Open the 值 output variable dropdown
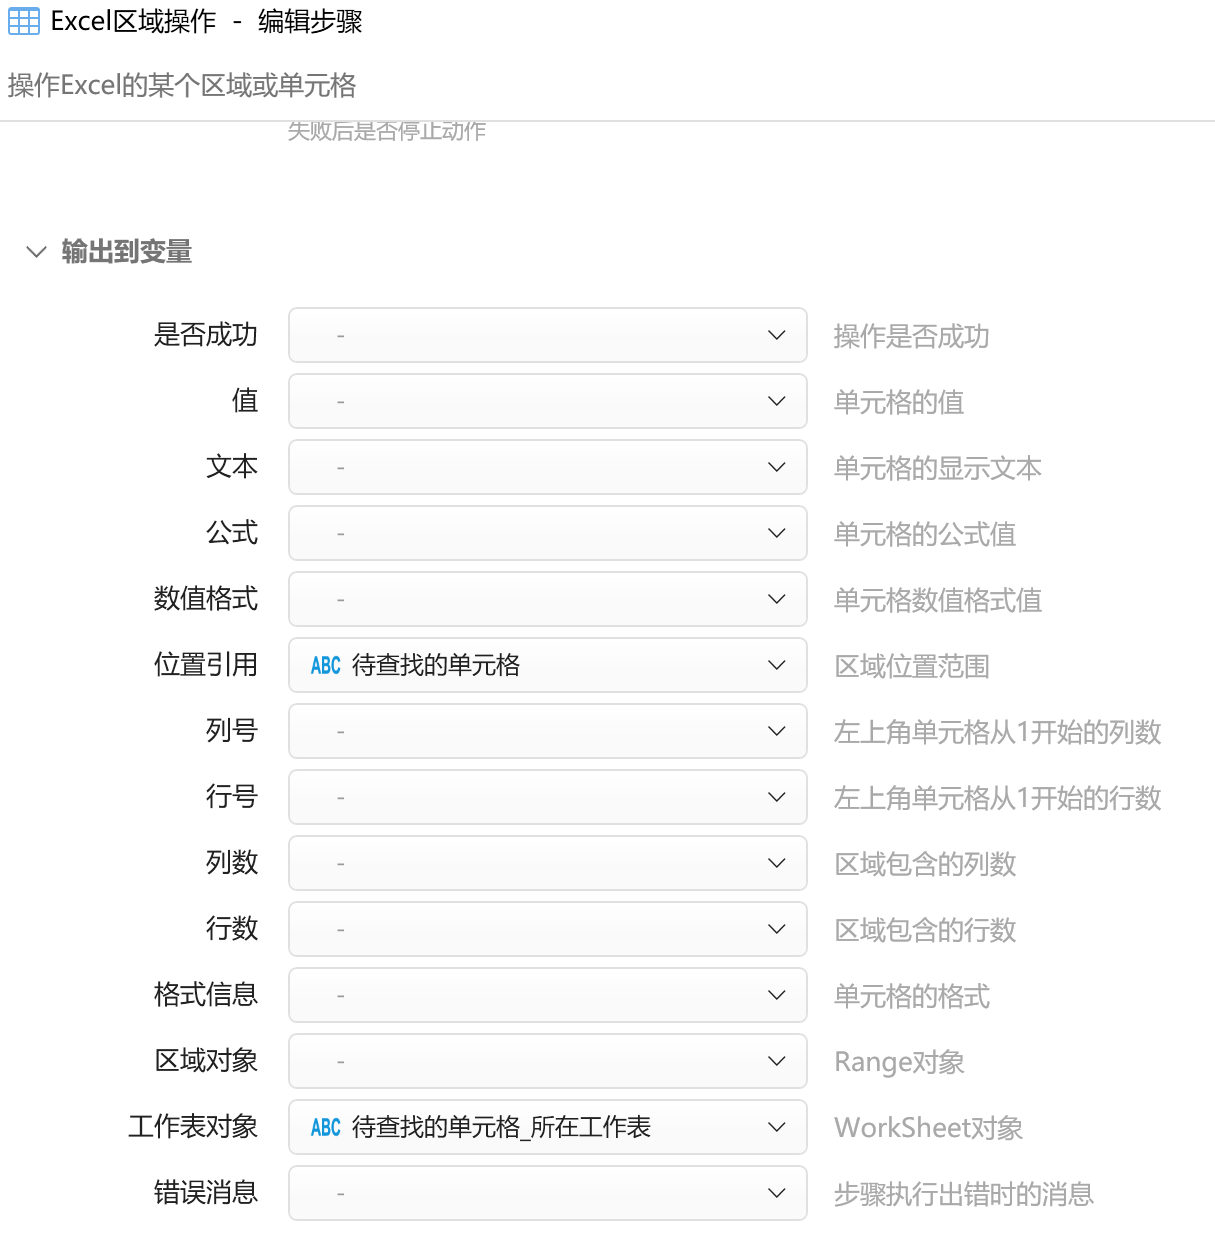The width and height of the screenshot is (1215, 1235). (547, 401)
